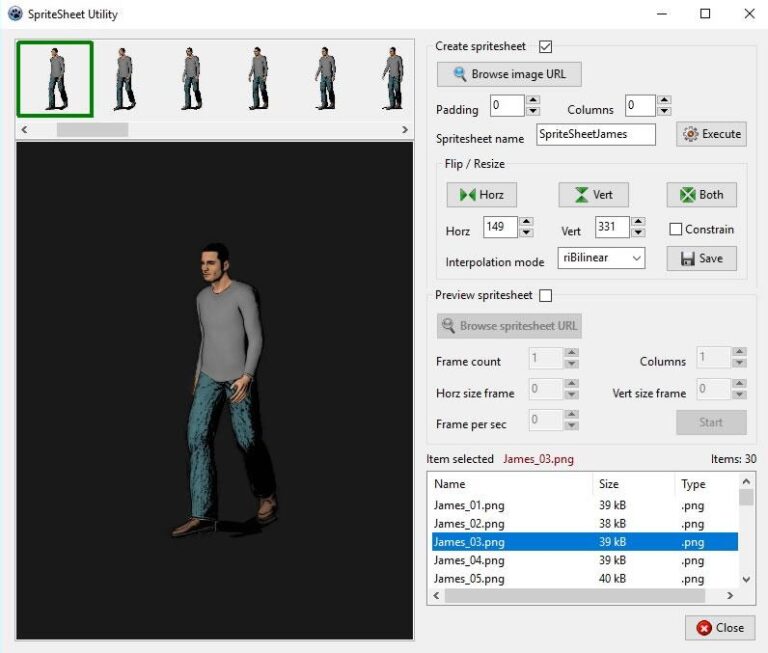Screen dimensions: 768x653
Task: Increase Horz resize value with up arrow
Action: coord(526,221)
